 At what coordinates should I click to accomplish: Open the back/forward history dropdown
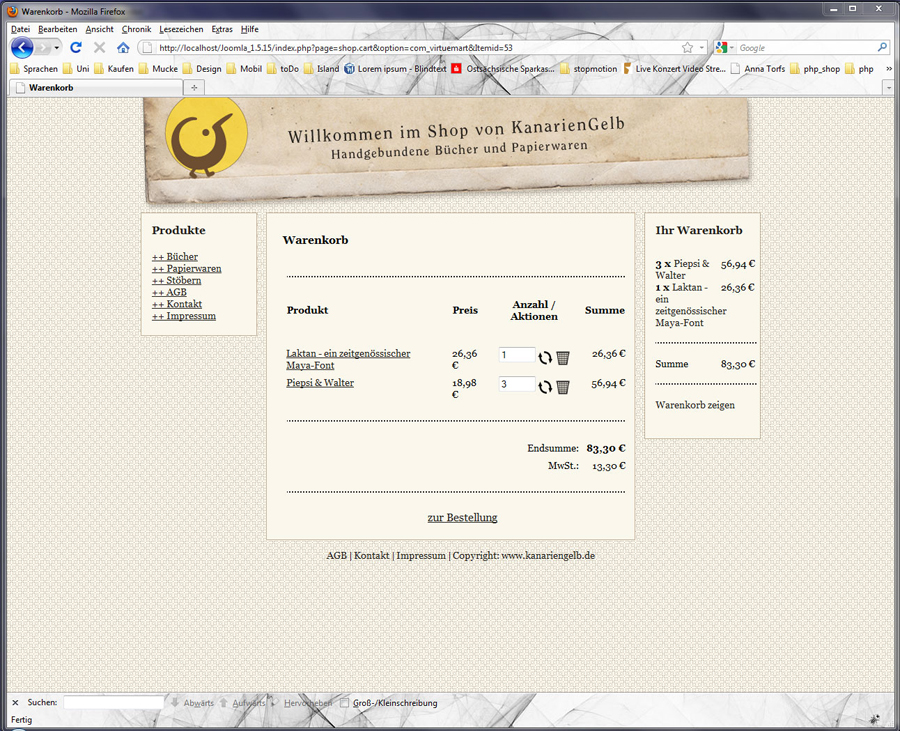(x=57, y=48)
